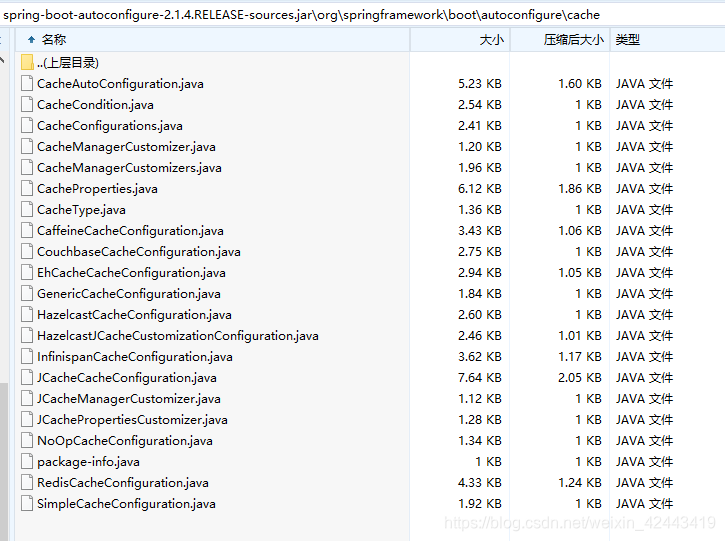Click file icon beside EhCacheCacheConfiguration.java

click(x=27, y=273)
